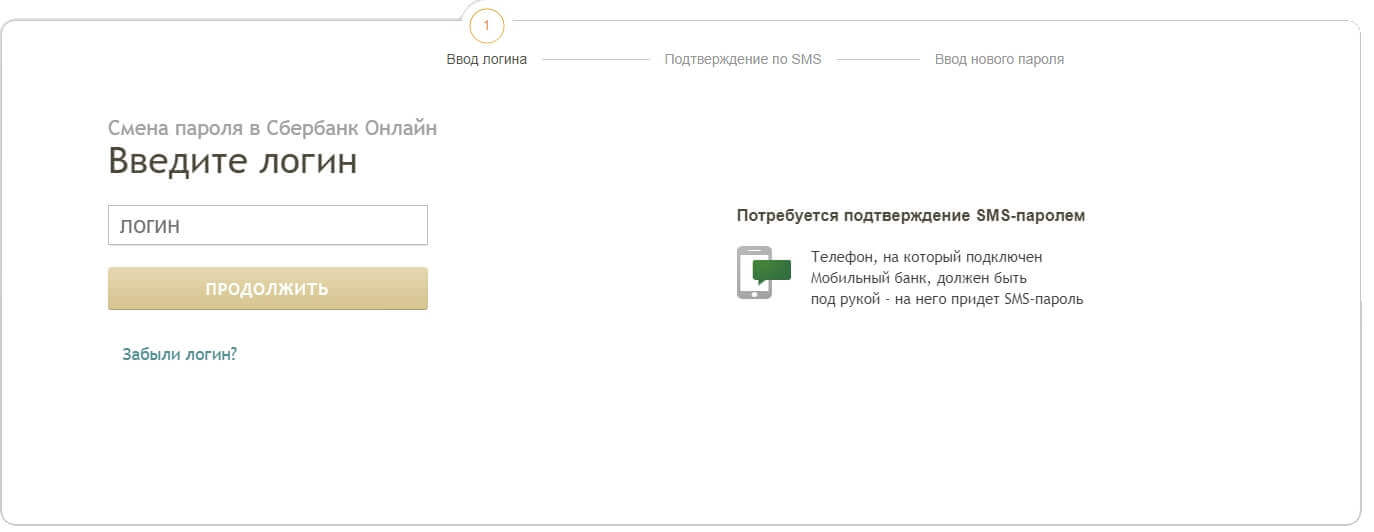The image size is (1374, 532).
Task: Click progress line before "Ввод нового пароля"
Action: tap(877, 59)
